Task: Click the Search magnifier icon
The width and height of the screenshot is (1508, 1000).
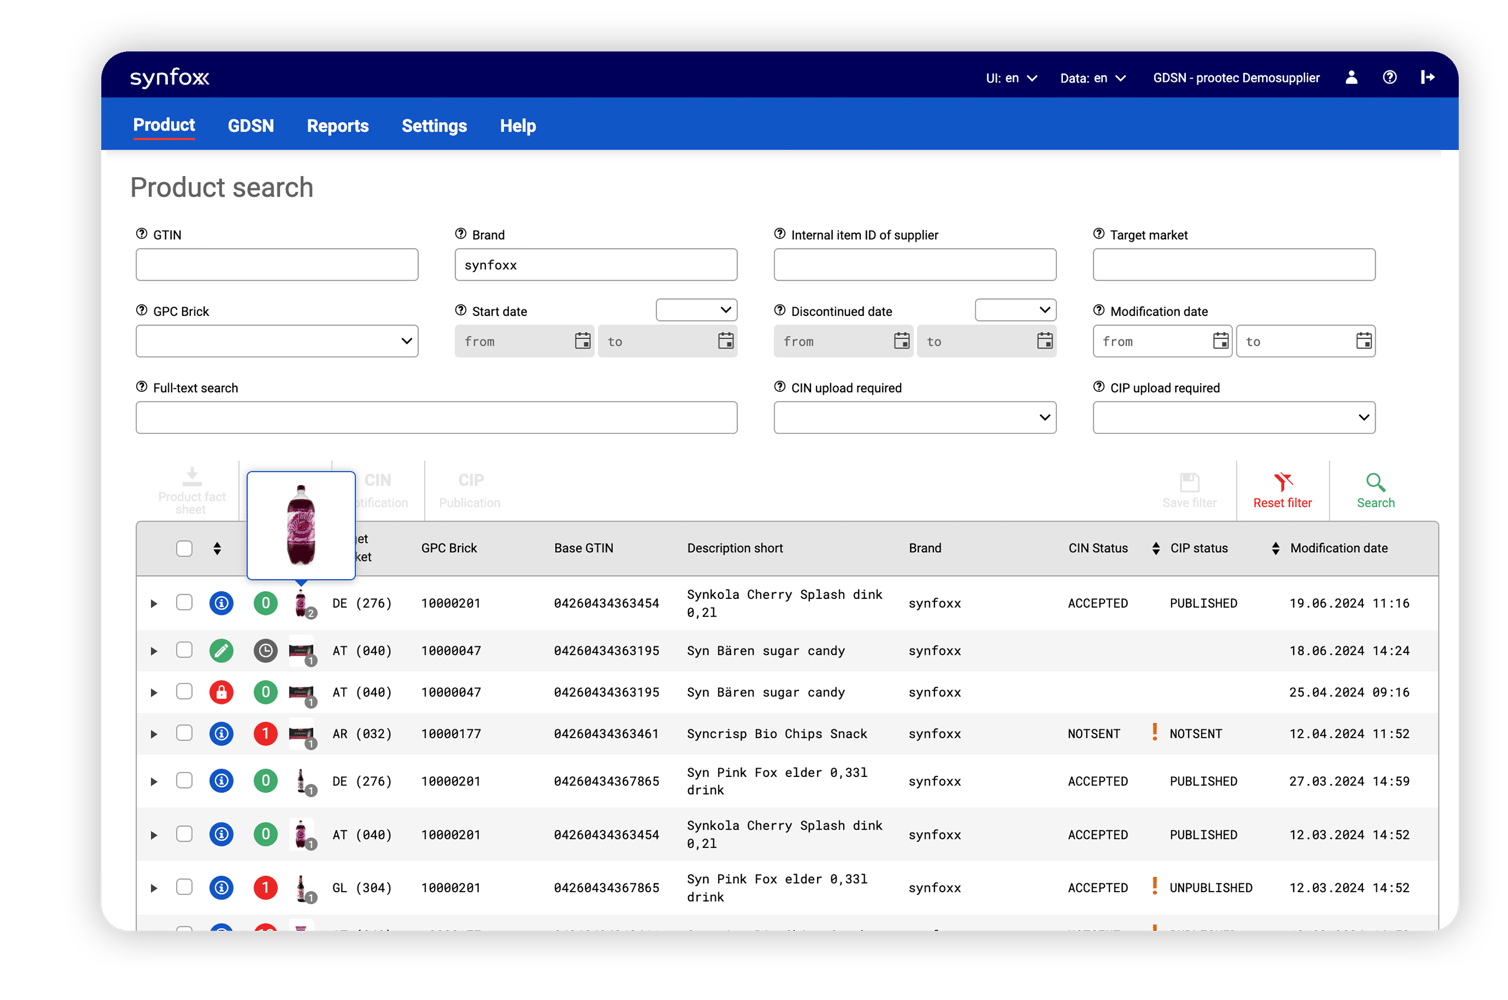Action: pyautogui.click(x=1375, y=483)
